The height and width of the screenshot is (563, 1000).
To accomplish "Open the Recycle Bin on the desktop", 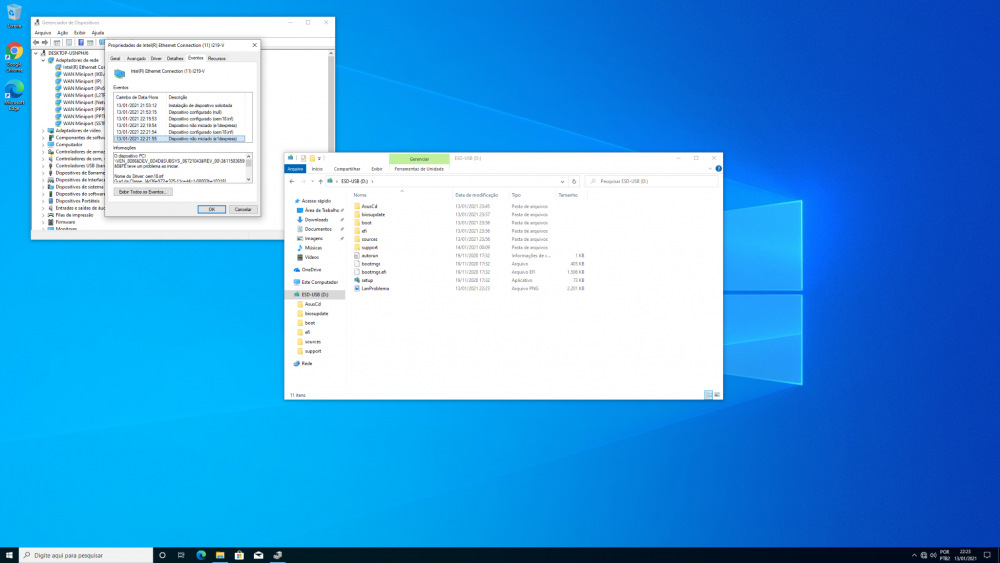I will pyautogui.click(x=14, y=14).
